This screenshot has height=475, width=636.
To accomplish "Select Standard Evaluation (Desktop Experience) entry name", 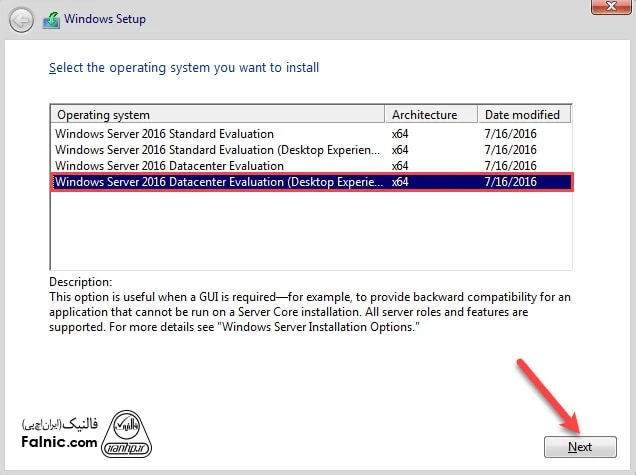I will pos(217,150).
